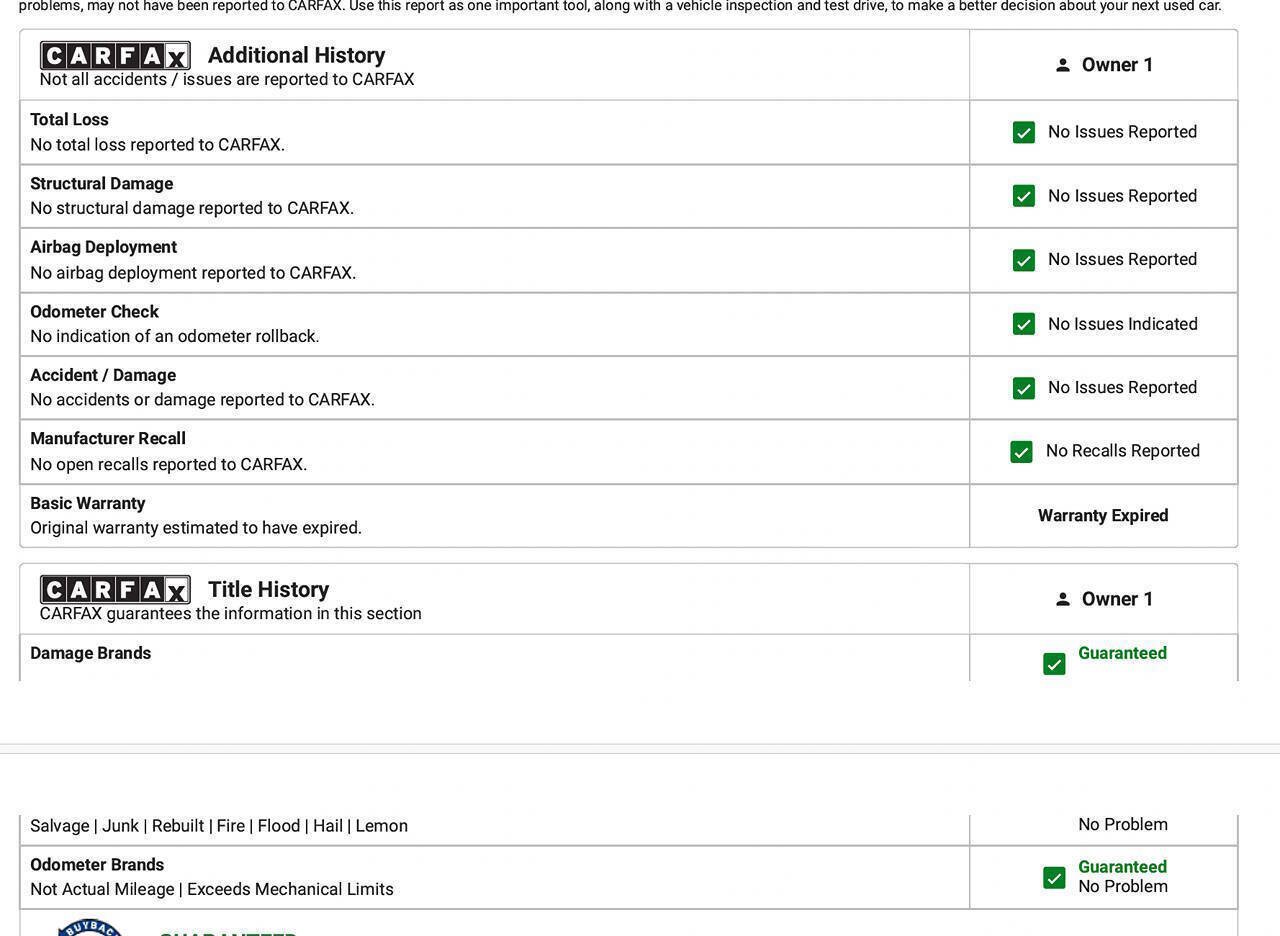Click the green check in the Structural Damage row
This screenshot has height=936, width=1280.
point(1024,196)
